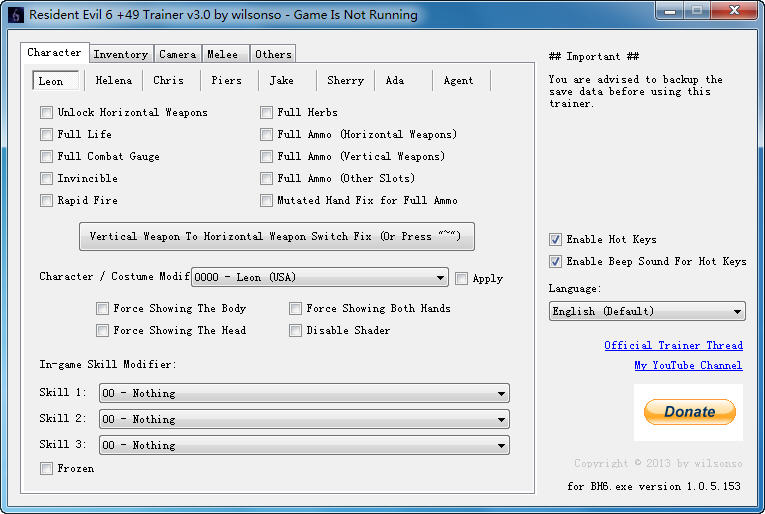
Task: Disable Enable Beep Sound For Hot Keys
Action: 555,261
